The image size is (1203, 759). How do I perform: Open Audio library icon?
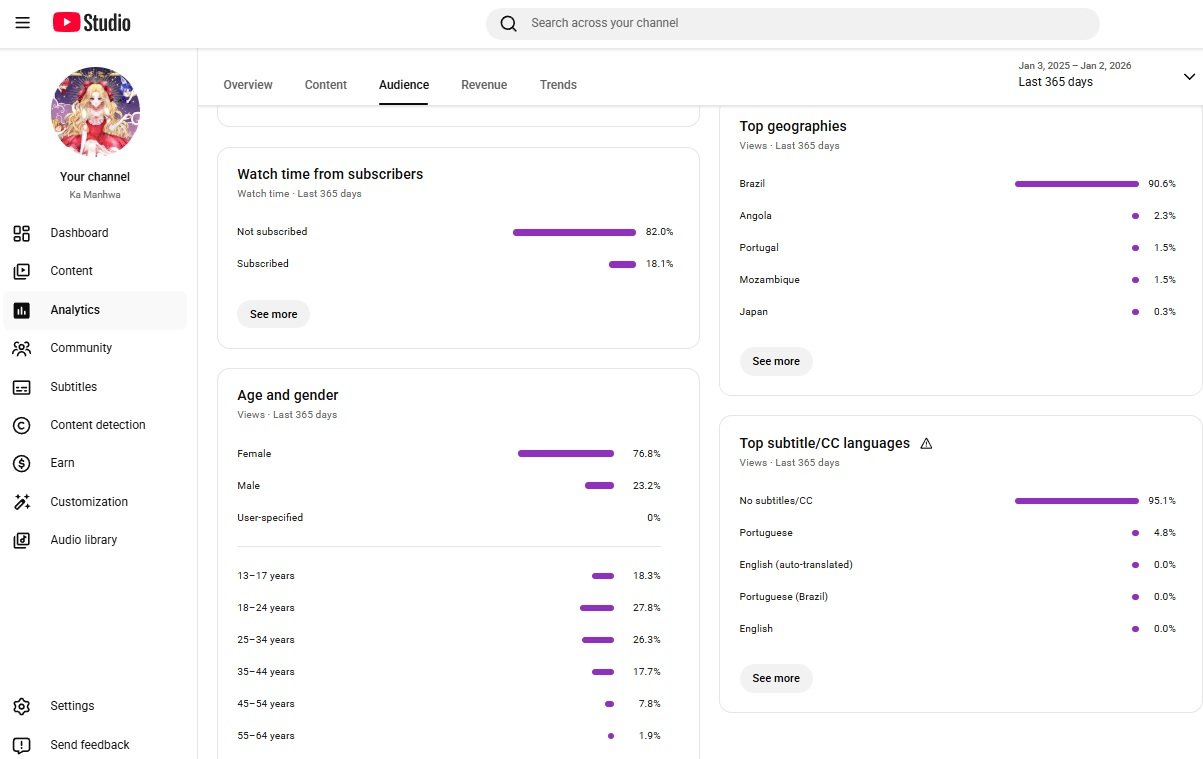(x=22, y=540)
